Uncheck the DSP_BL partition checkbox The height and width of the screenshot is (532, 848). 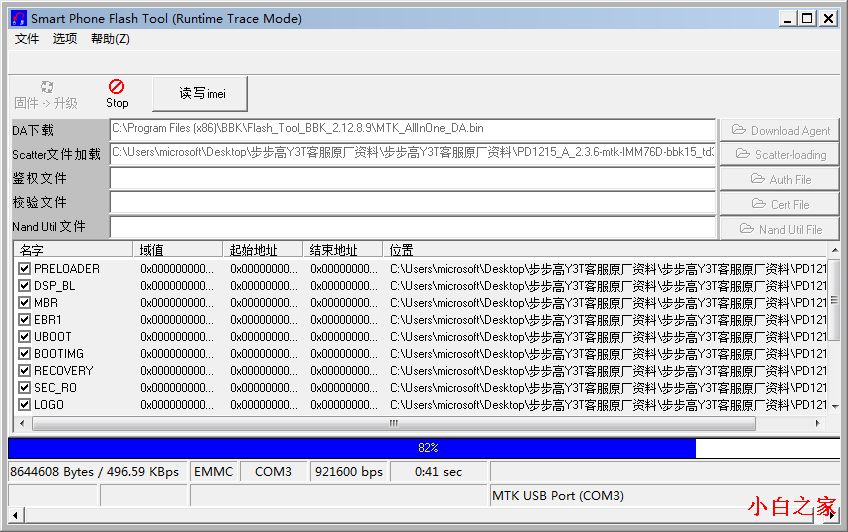24,285
